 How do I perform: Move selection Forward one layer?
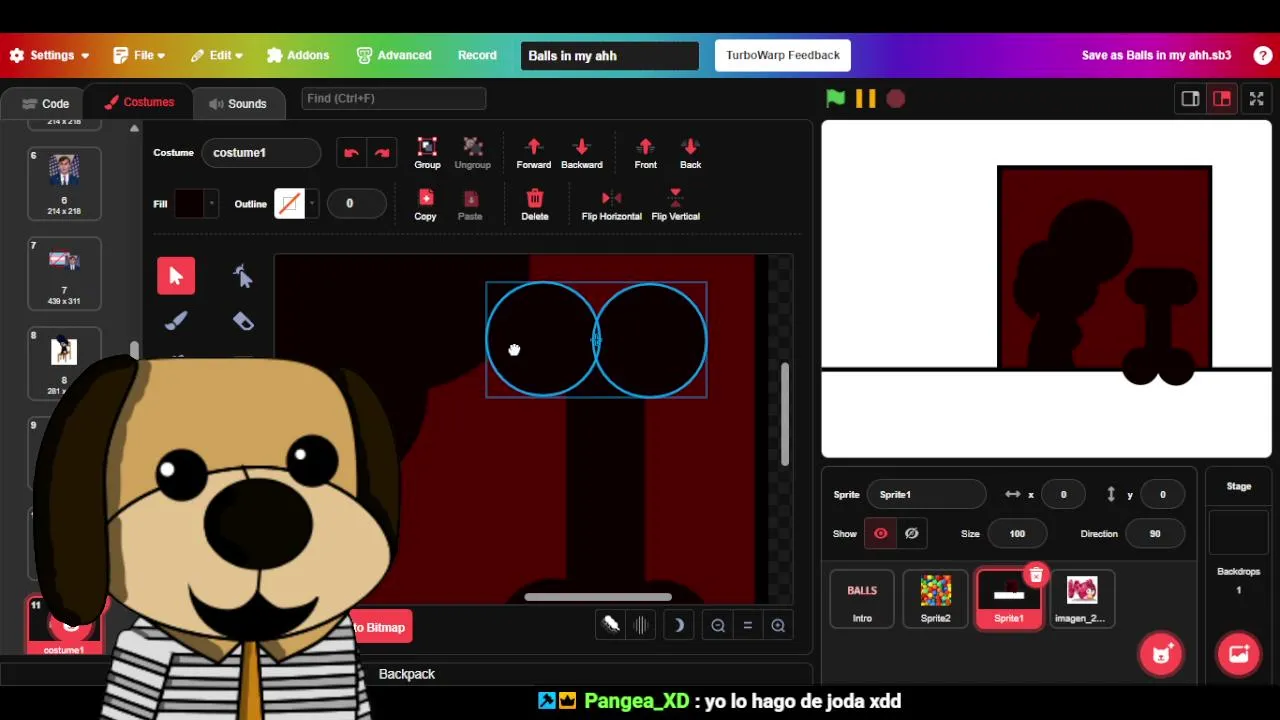pyautogui.click(x=533, y=153)
